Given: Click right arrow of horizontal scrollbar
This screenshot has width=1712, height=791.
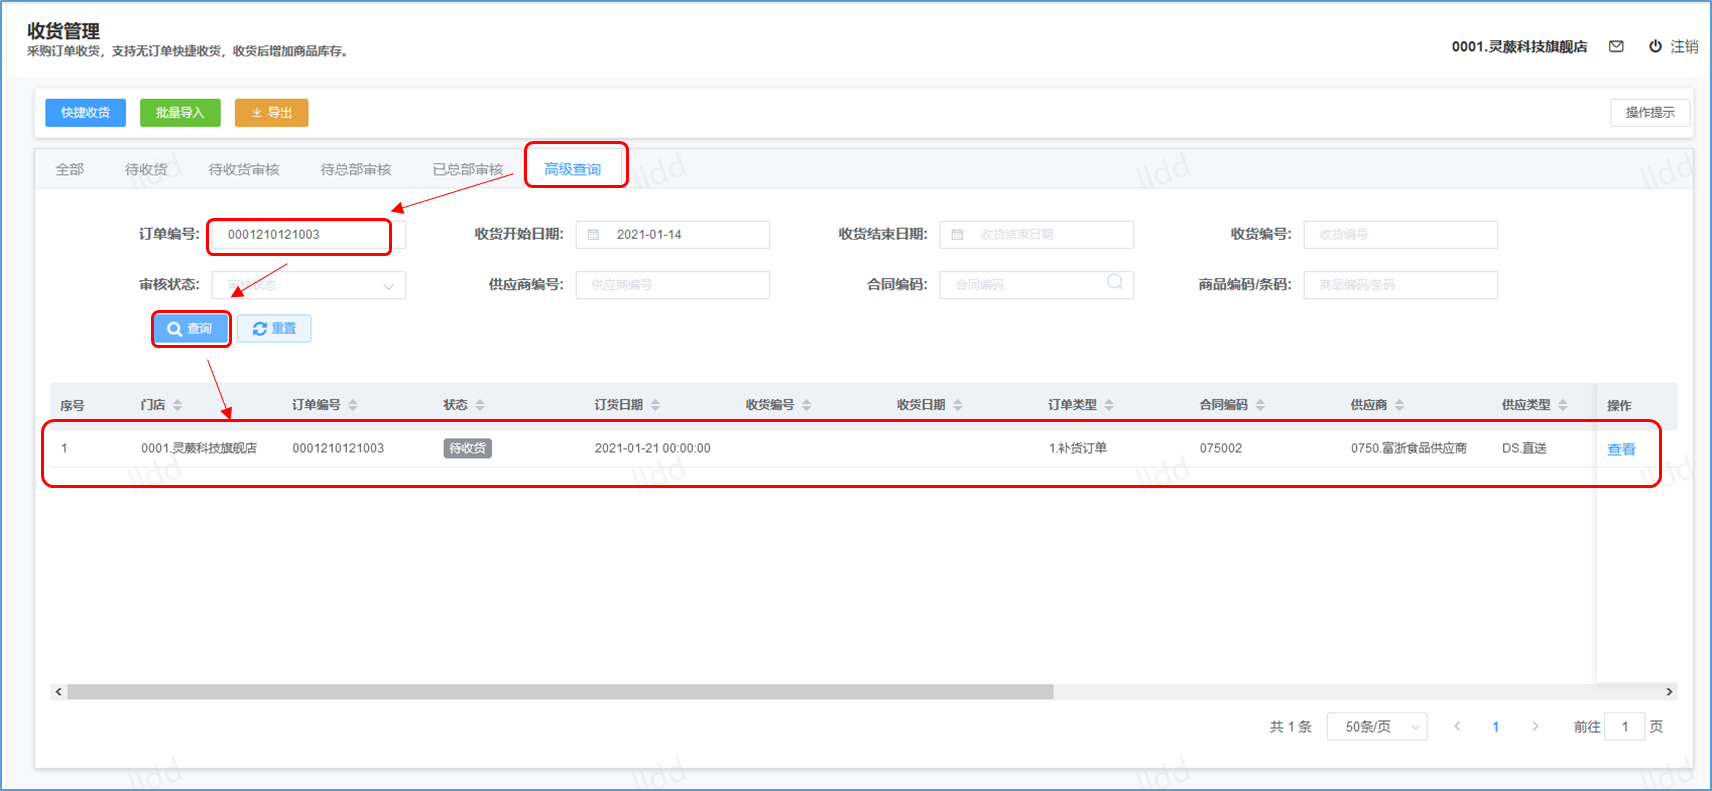Looking at the screenshot, I should click(1669, 692).
